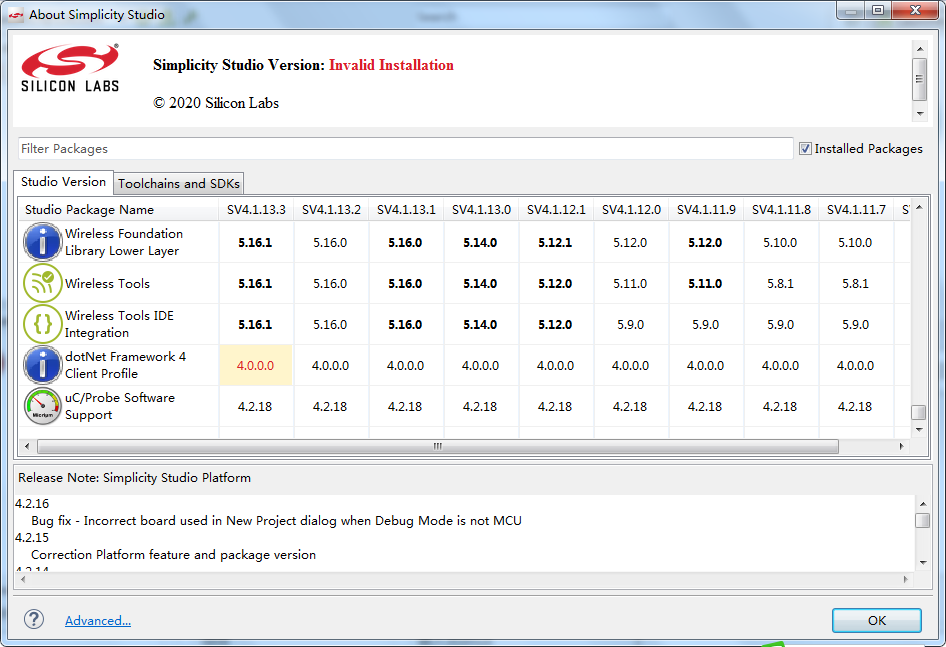Click the table's vertical scrollbar thumb
The image size is (946, 647).
(x=919, y=412)
